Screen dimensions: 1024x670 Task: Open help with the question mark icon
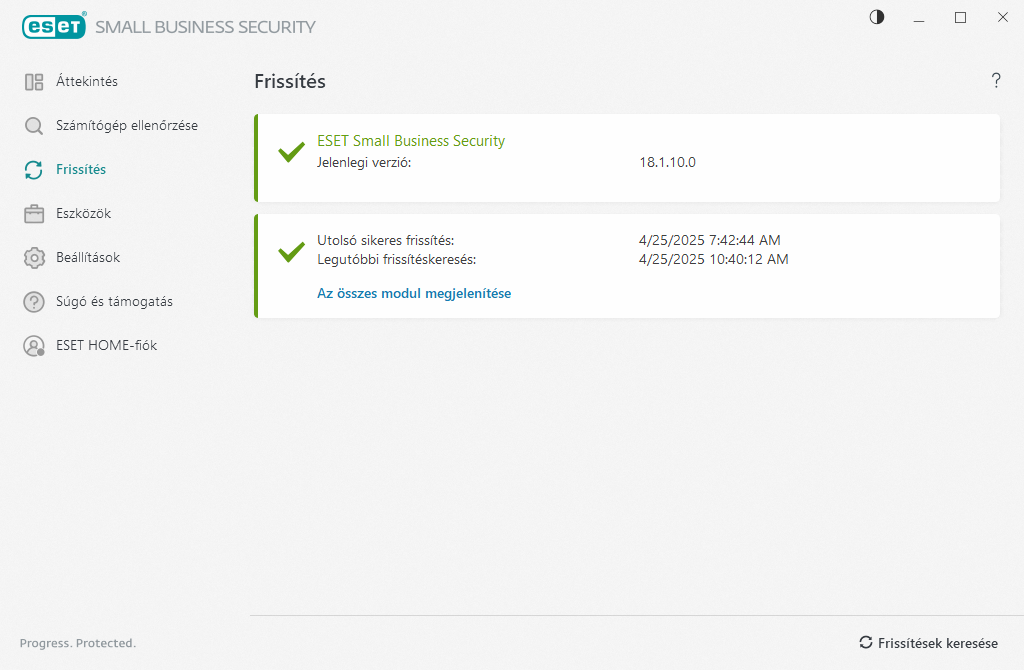pos(996,81)
